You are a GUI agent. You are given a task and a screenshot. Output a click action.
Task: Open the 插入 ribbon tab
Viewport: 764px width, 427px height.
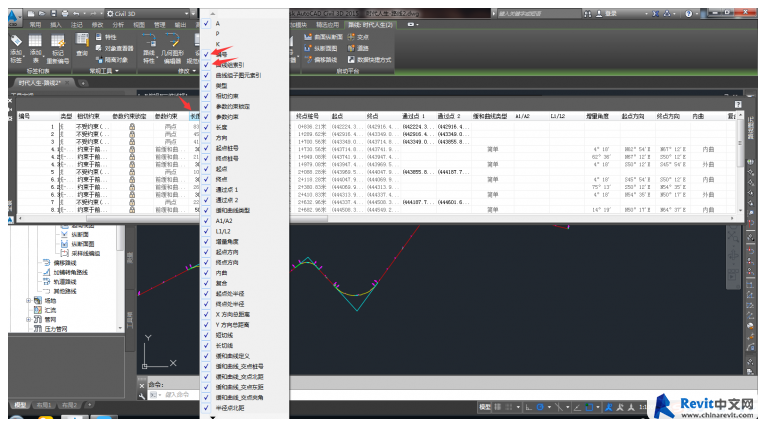pos(56,25)
